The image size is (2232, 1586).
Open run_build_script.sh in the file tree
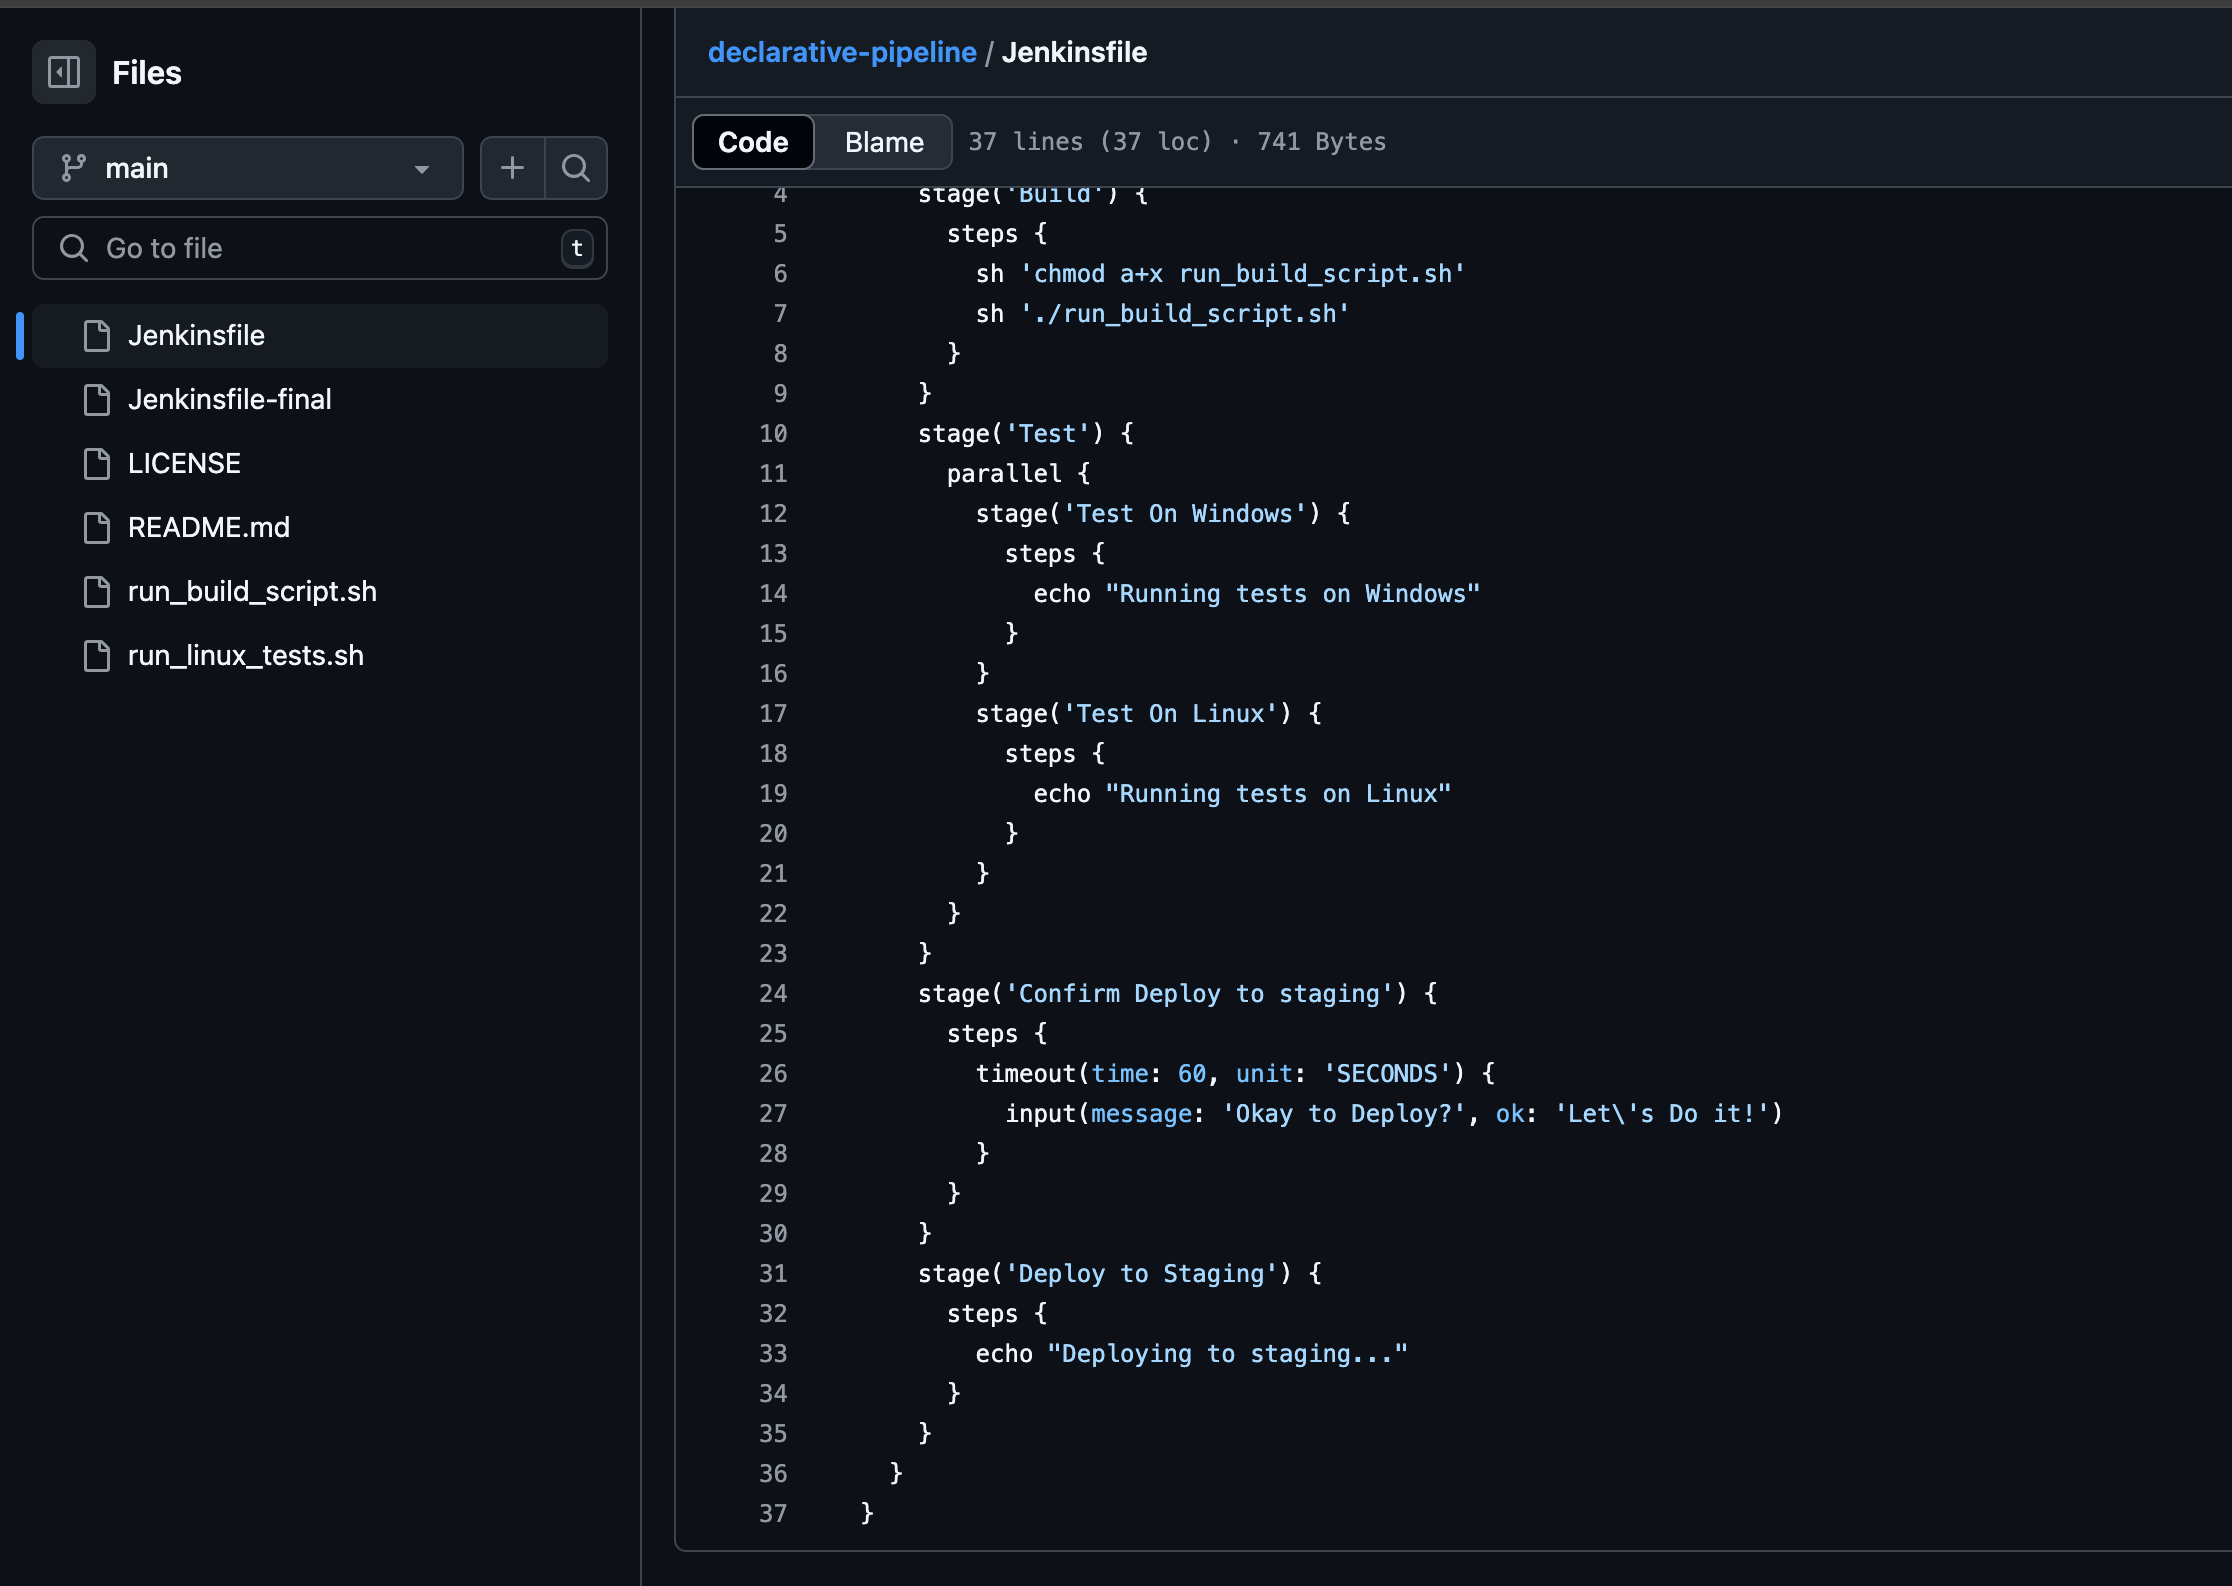(320, 592)
